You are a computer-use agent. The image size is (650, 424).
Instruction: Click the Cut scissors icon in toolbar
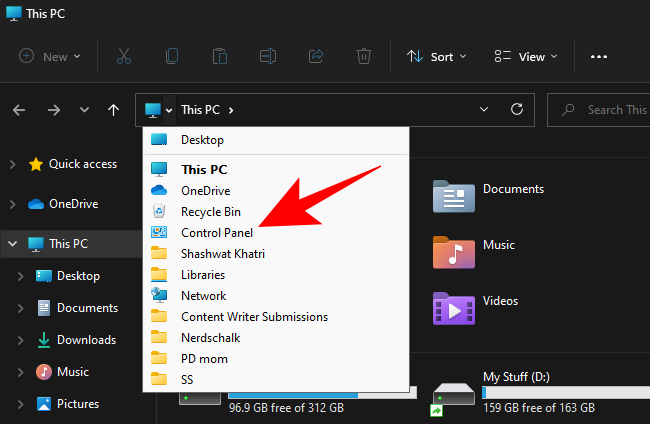126,57
